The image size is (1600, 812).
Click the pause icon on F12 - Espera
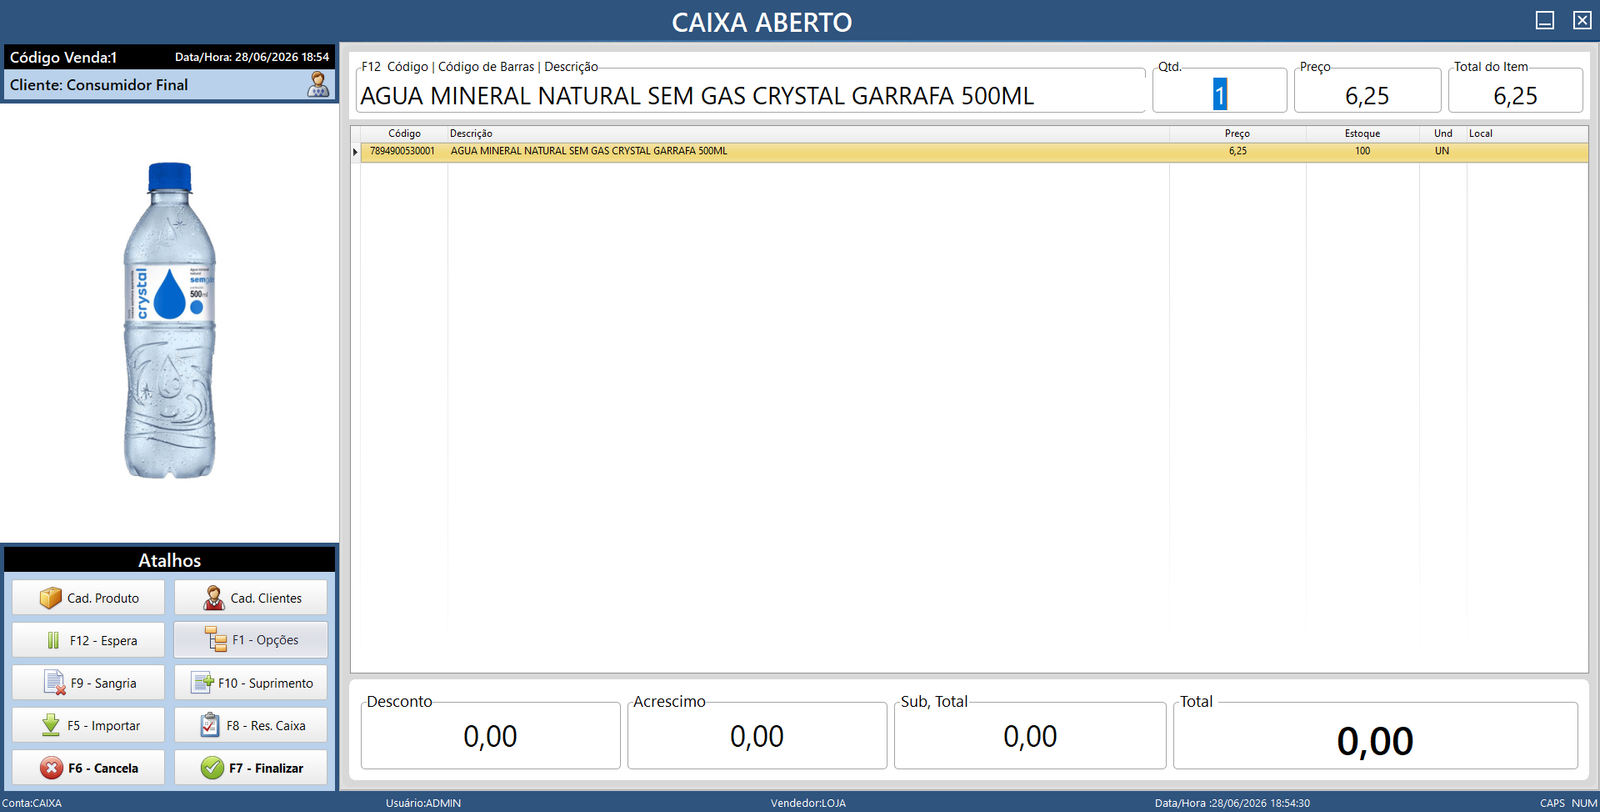(x=54, y=641)
